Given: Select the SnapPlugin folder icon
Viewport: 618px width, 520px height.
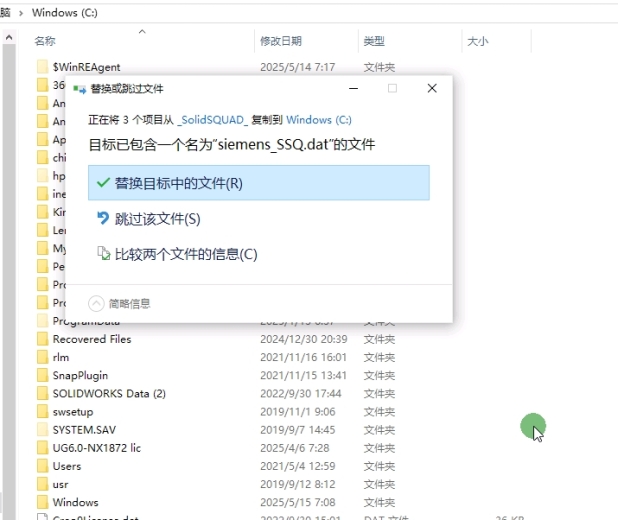Looking at the screenshot, I should click(42, 375).
